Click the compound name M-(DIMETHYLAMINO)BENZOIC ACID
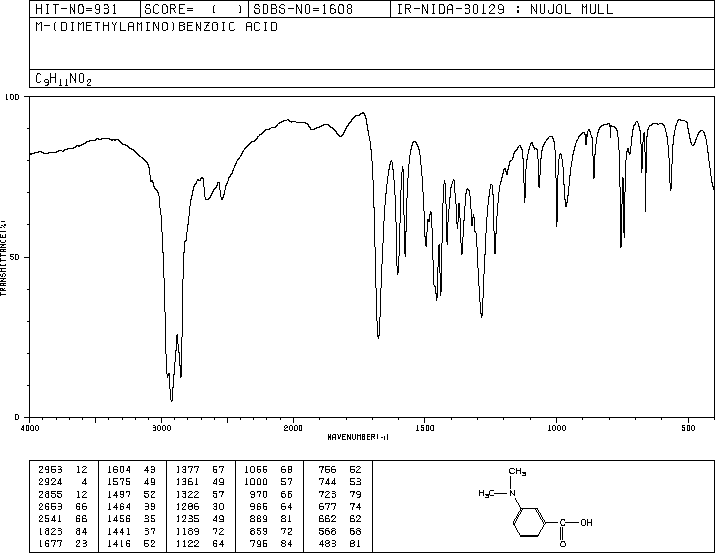715x553 pixels. coord(156,26)
